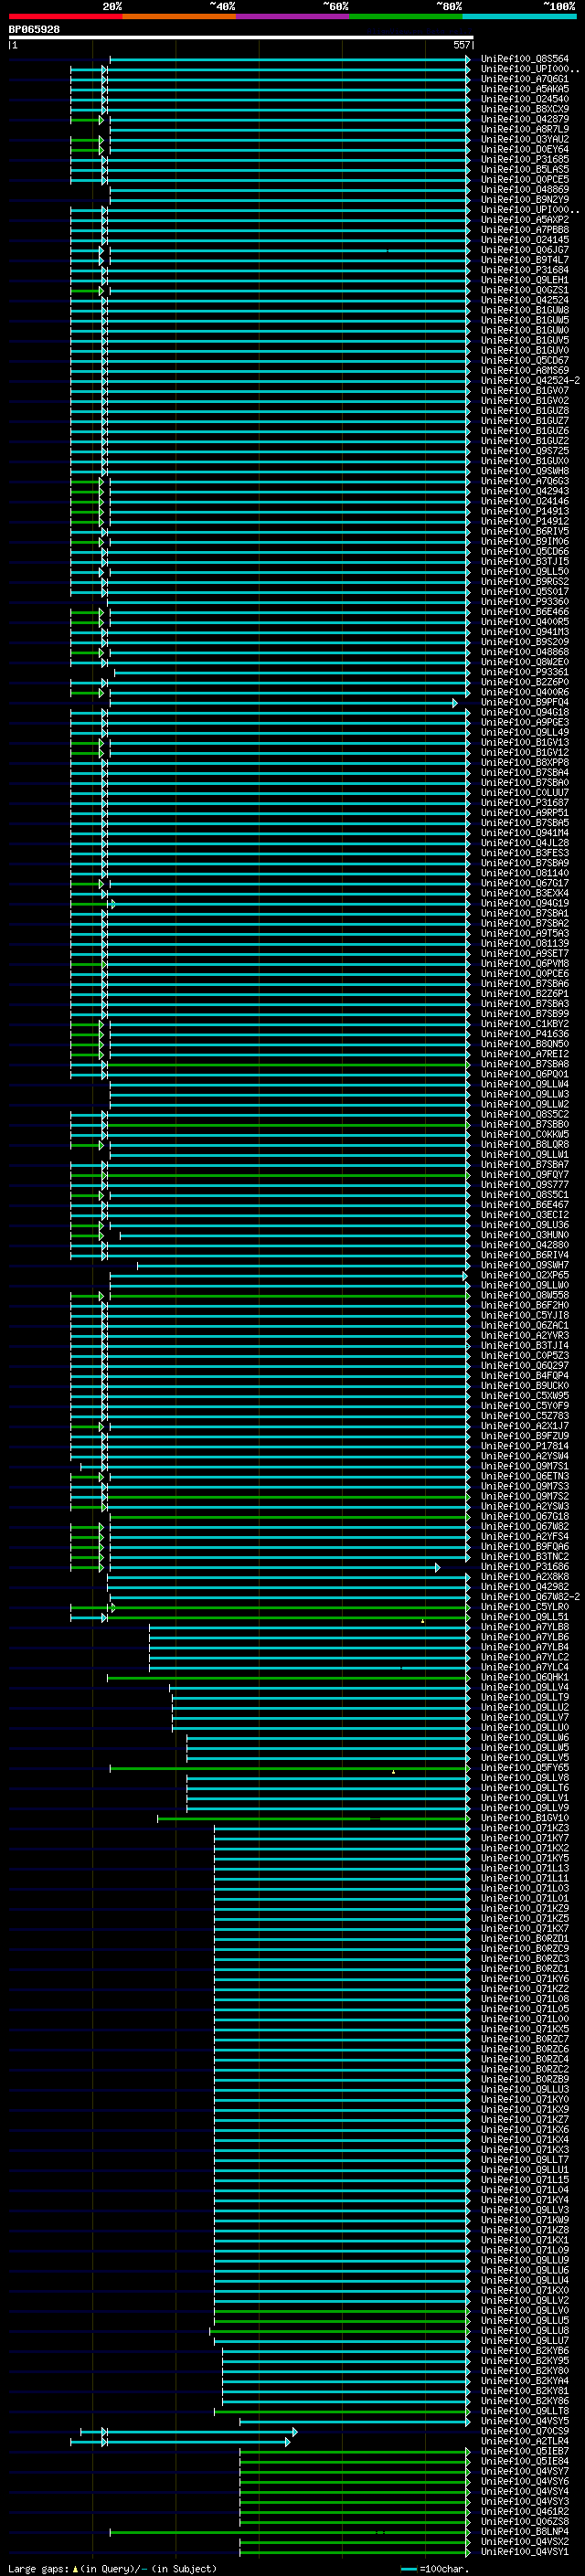Open hit UniRef100_P31684
The height and width of the screenshot is (2576, 585).
[525, 270]
